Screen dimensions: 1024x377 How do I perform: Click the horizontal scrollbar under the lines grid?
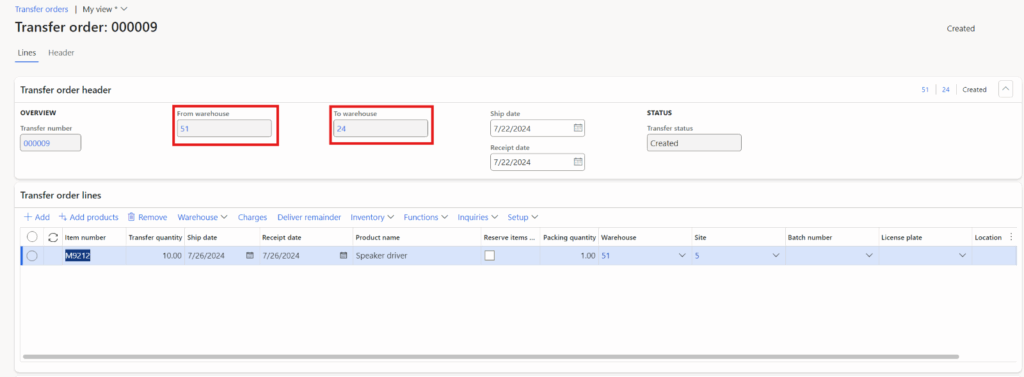click(490, 357)
